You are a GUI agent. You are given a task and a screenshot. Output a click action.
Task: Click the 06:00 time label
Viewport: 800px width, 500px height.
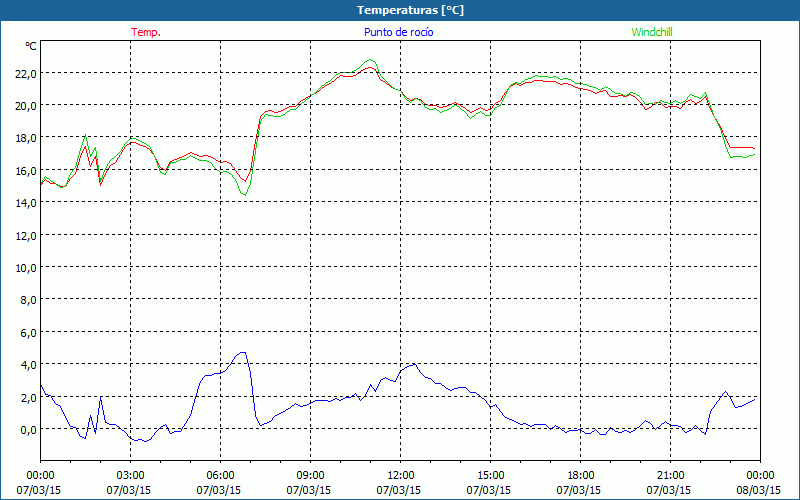[220, 476]
